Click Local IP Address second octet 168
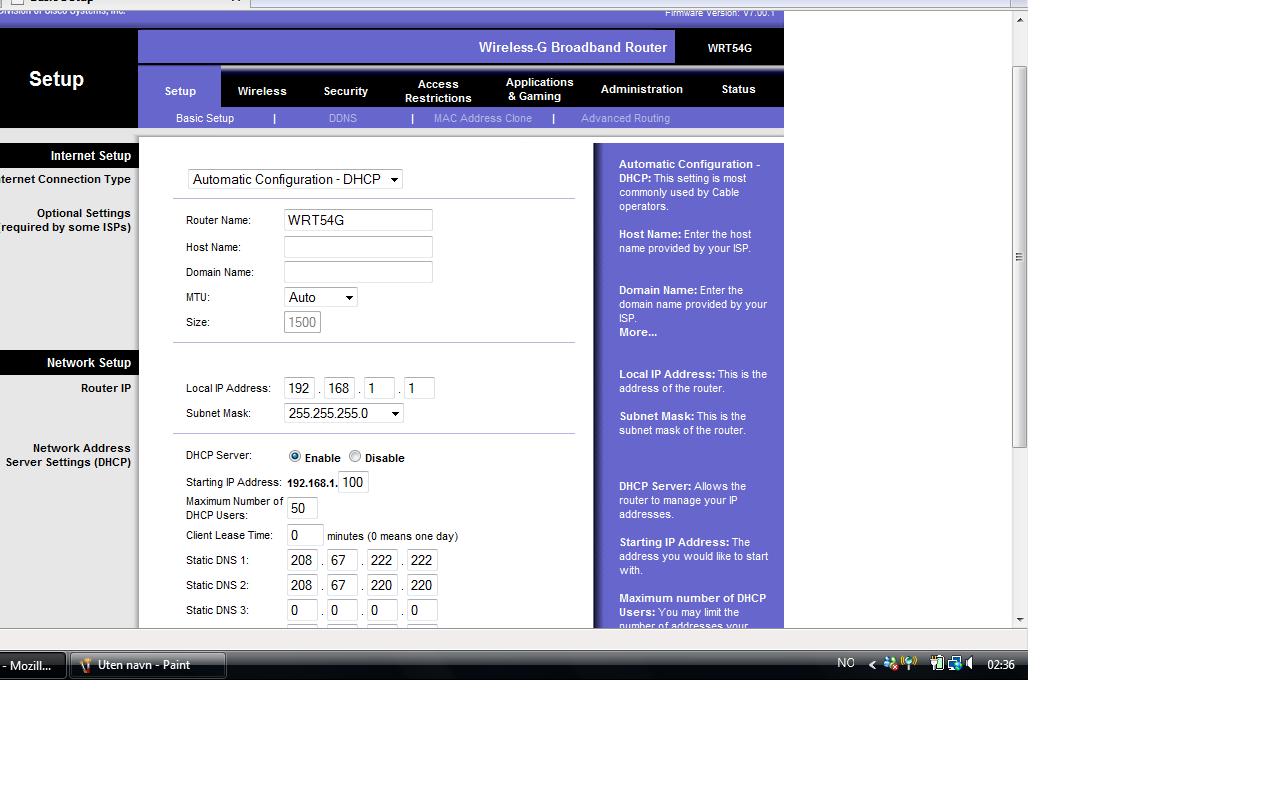The image size is (1280, 800). tap(340, 388)
